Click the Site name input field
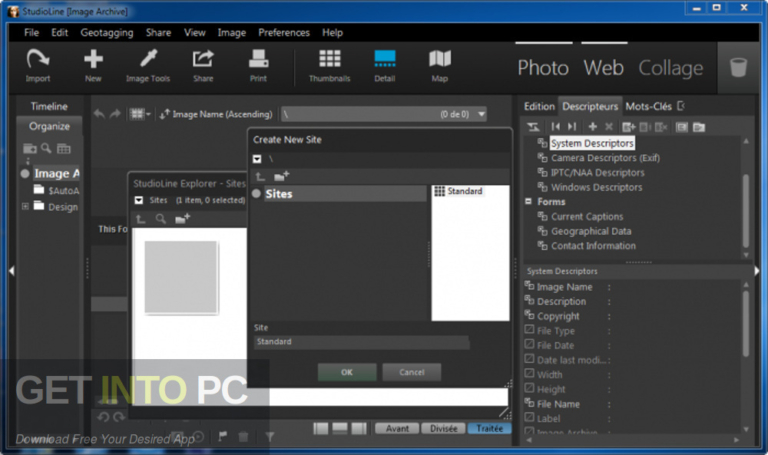The width and height of the screenshot is (768, 455). pyautogui.click(x=361, y=342)
